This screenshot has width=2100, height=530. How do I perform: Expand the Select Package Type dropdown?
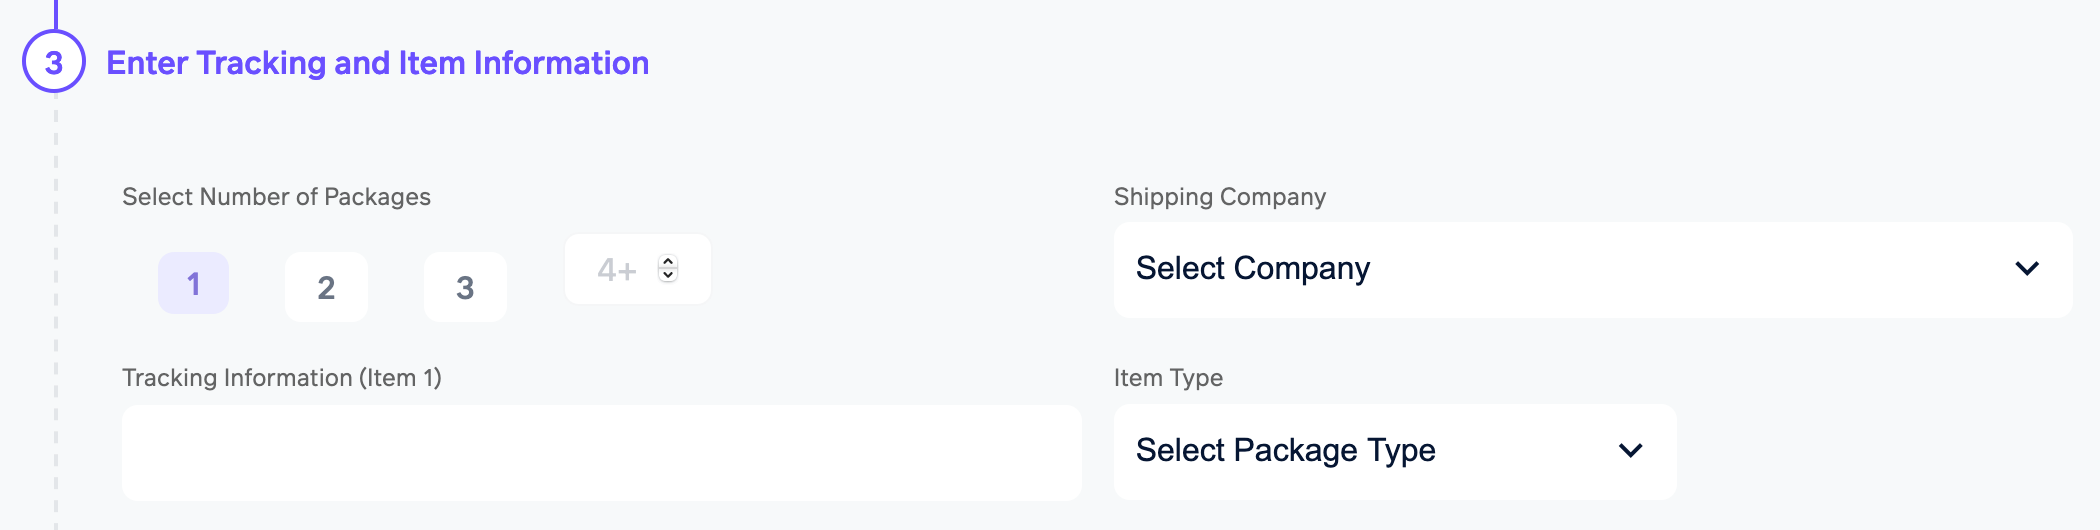1394,451
